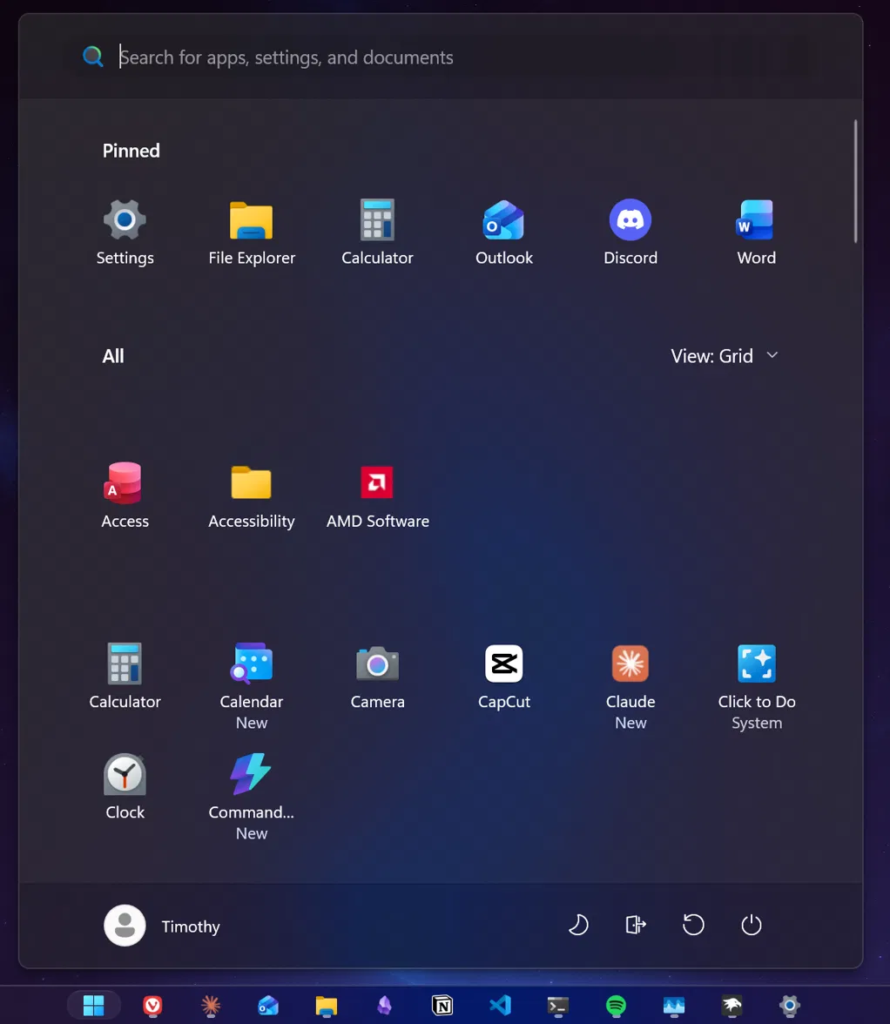
Task: Open pinned File Explorer app
Action: click(251, 232)
